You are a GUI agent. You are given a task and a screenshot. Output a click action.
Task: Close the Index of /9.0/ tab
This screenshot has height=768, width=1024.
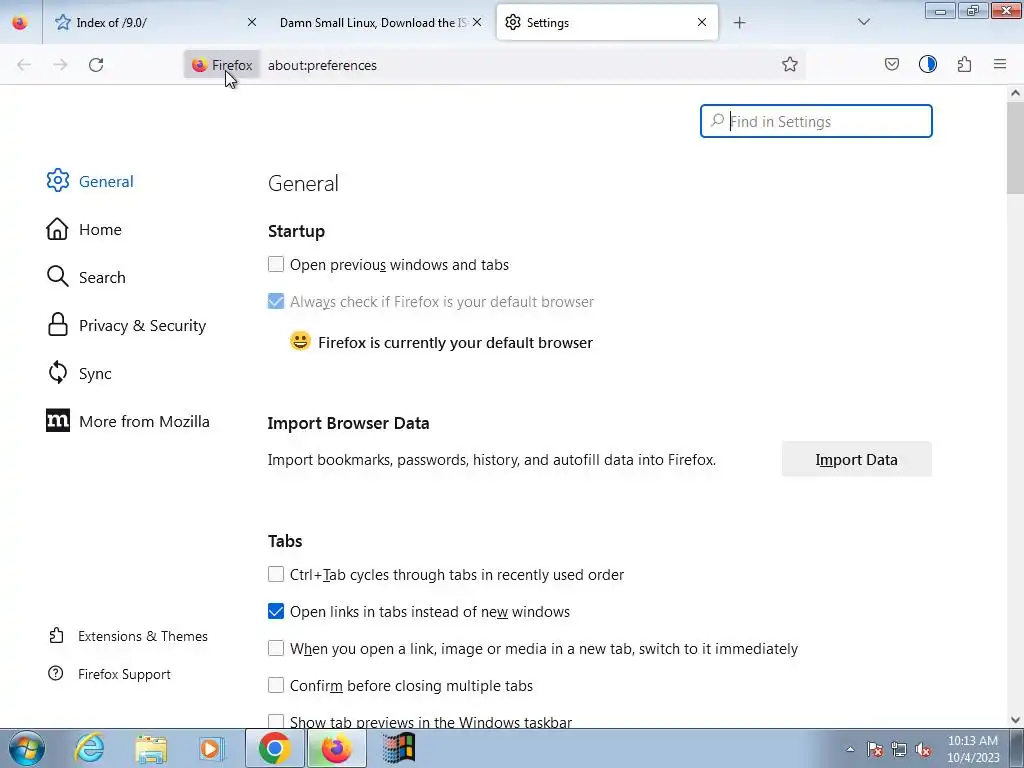[x=251, y=22]
